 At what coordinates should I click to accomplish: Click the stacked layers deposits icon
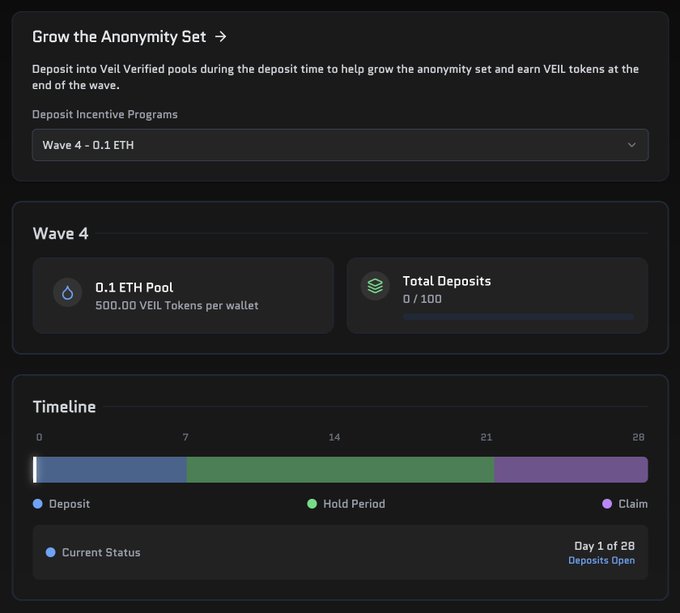click(x=375, y=286)
